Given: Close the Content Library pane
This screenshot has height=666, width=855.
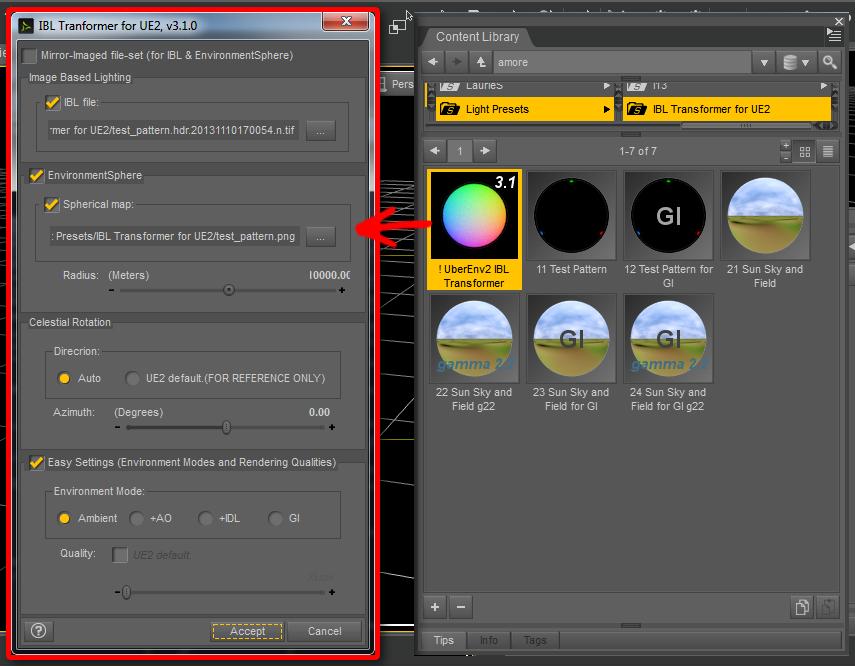Looking at the screenshot, I should [x=839, y=21].
